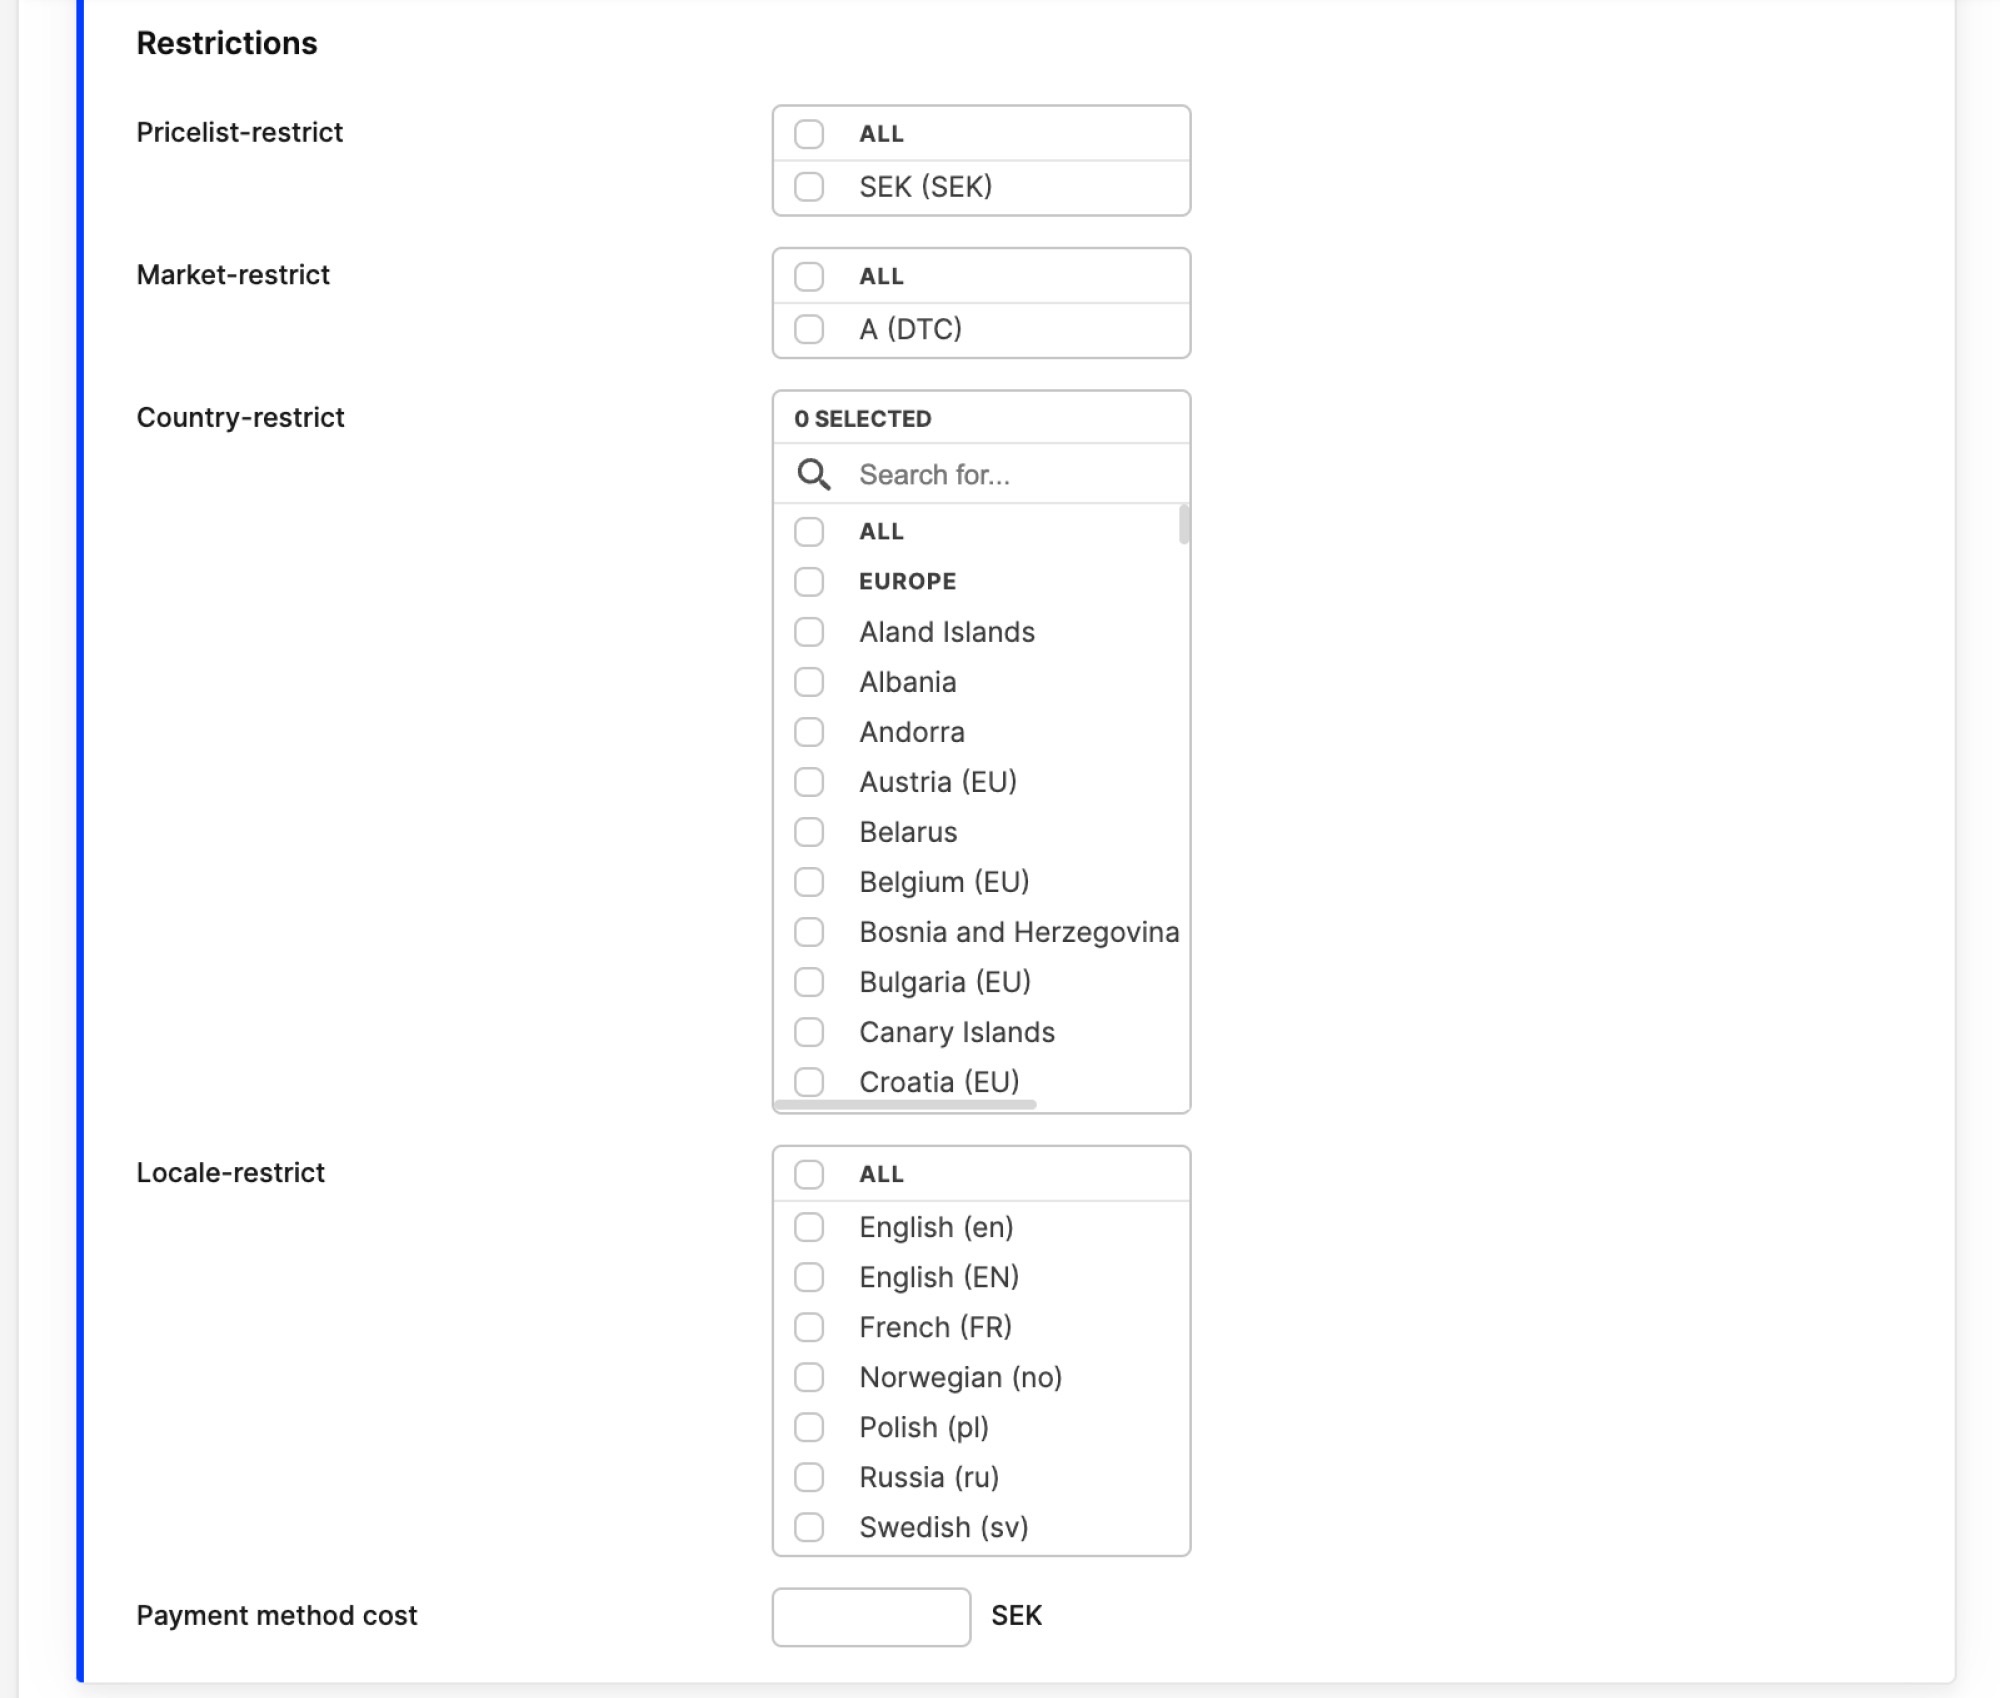
Task: Expand the Country-restrict dropdown list
Action: (982, 418)
